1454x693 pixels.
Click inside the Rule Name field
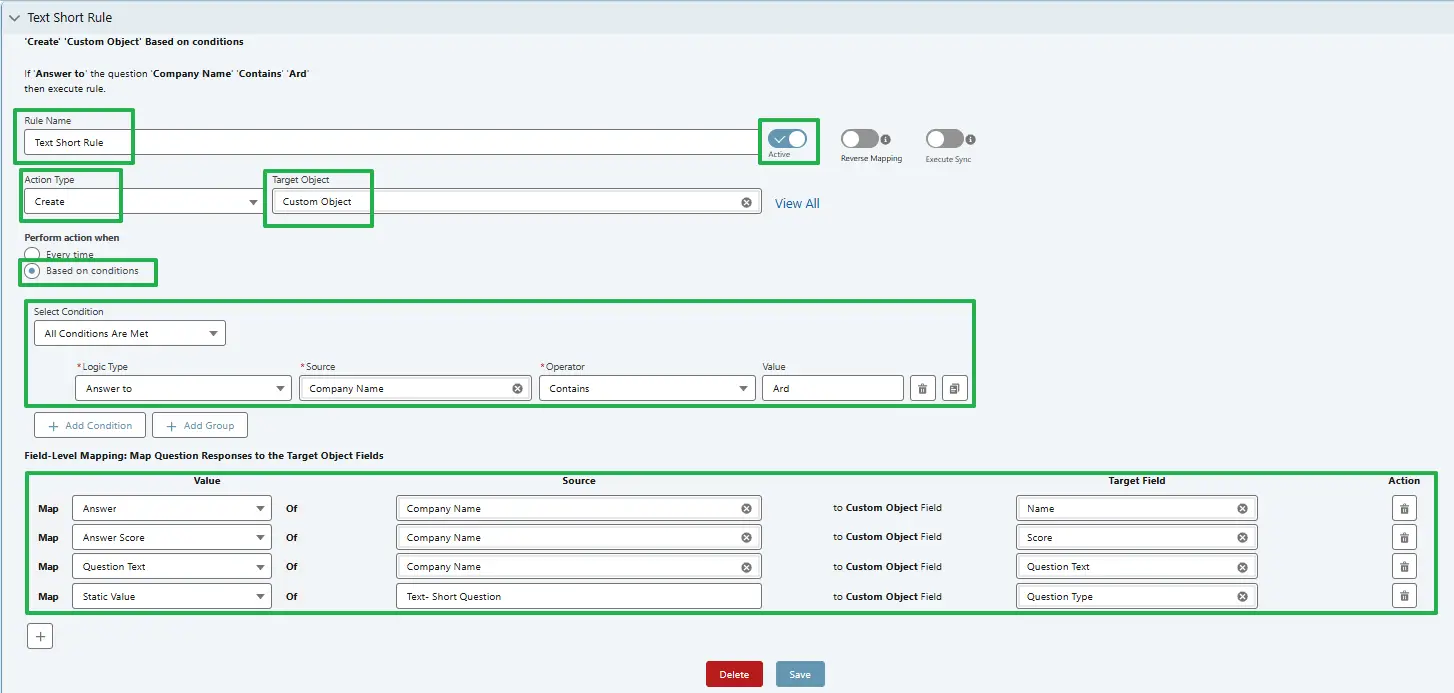point(77,142)
